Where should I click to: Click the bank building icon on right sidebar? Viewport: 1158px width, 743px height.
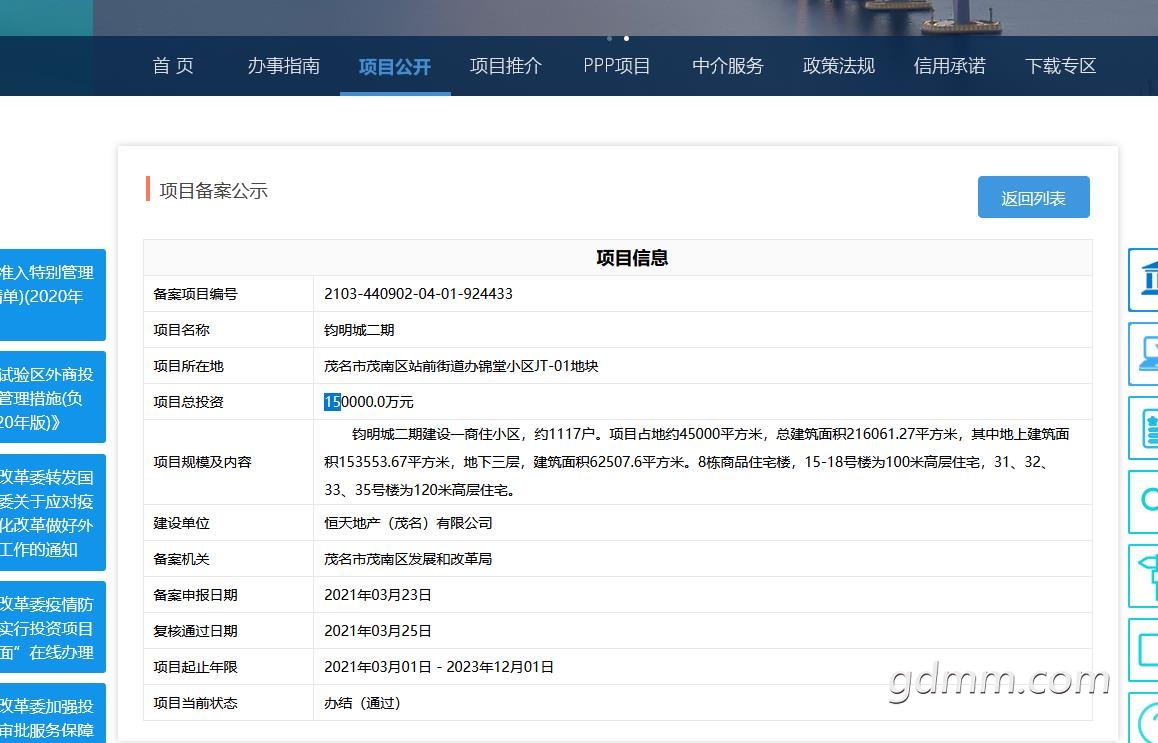1143,280
